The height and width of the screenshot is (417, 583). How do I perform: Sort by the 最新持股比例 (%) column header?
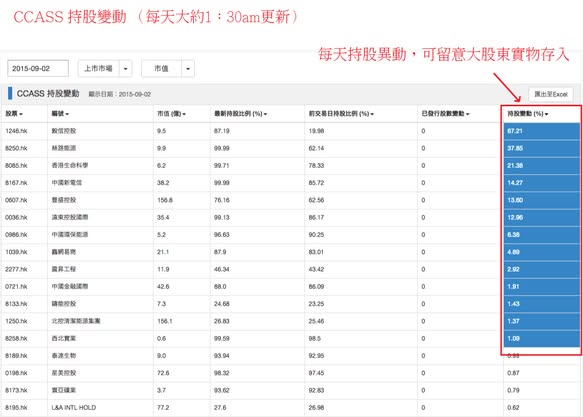241,114
